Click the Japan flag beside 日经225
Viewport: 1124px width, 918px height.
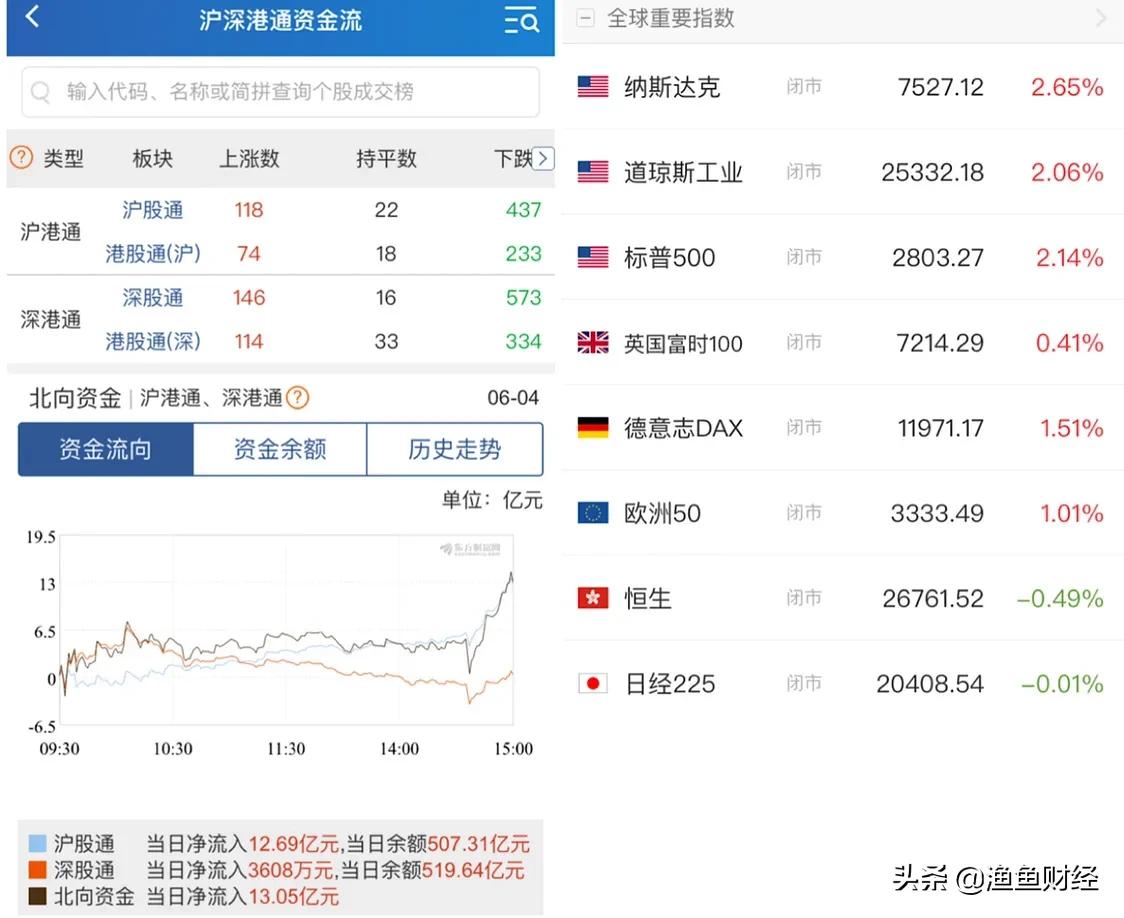(593, 683)
